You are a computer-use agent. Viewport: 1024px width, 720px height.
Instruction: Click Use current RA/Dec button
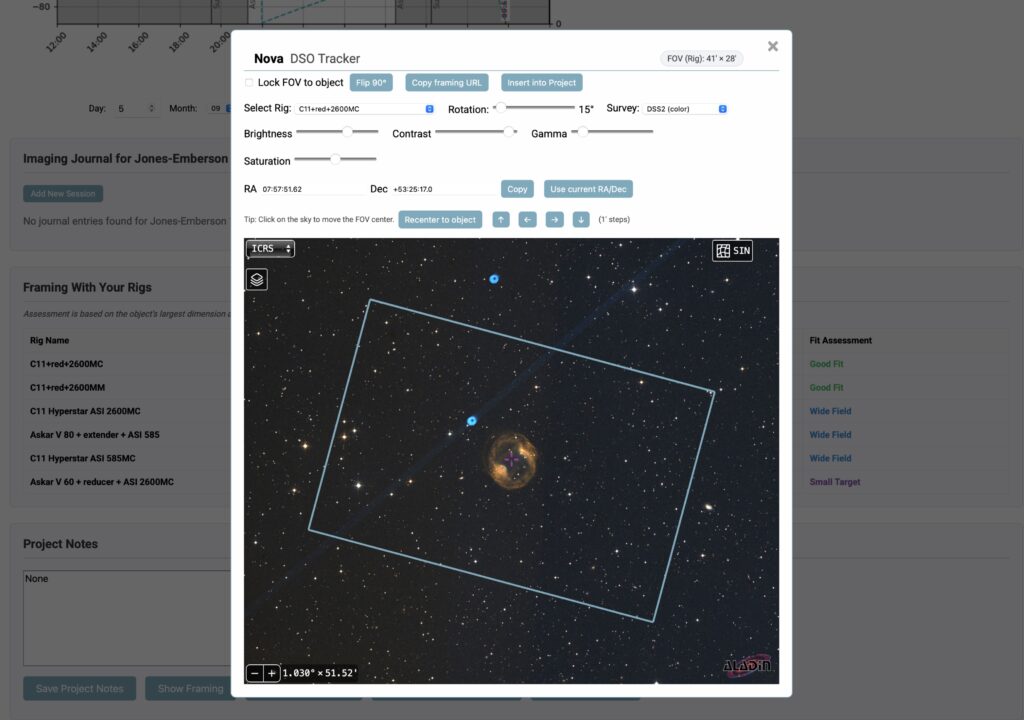pyautogui.click(x=588, y=189)
